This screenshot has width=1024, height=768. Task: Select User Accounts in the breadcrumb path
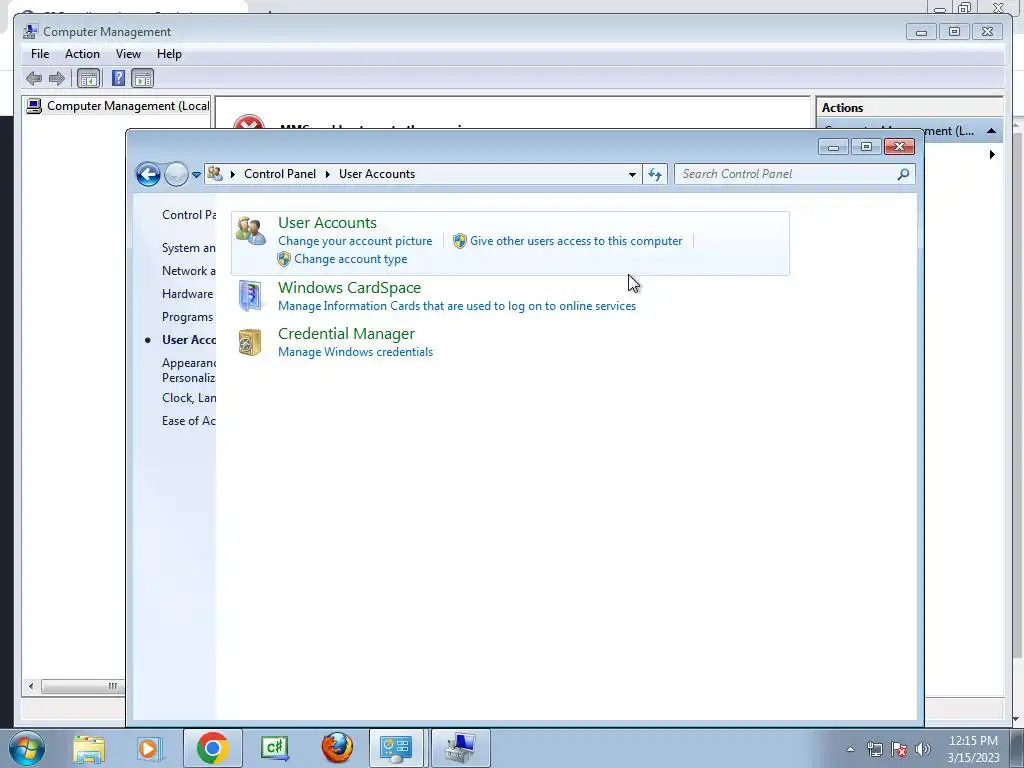[377, 174]
